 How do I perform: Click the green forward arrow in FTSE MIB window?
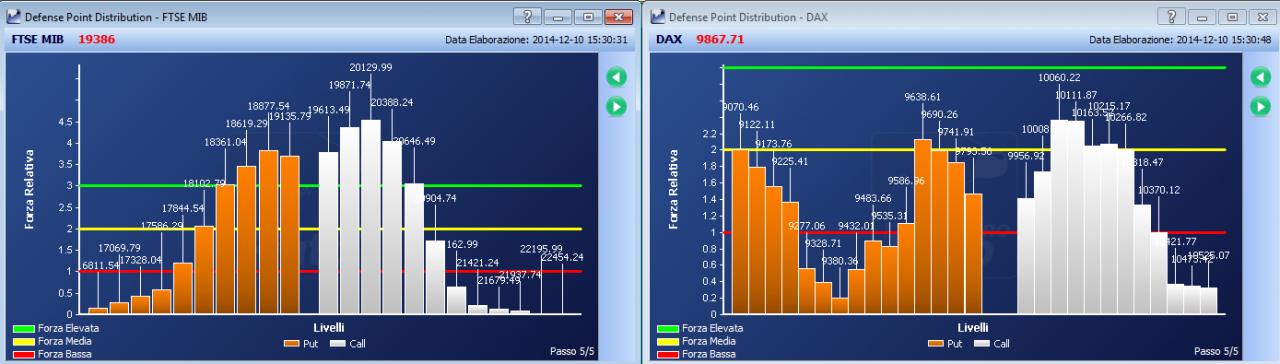617,105
